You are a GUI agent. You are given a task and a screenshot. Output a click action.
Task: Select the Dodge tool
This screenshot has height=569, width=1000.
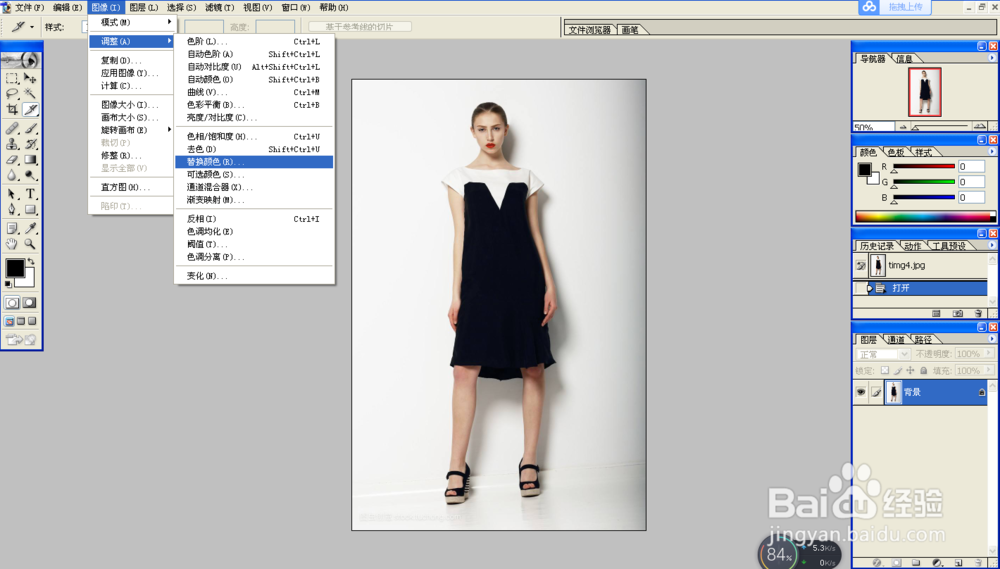tap(30, 175)
